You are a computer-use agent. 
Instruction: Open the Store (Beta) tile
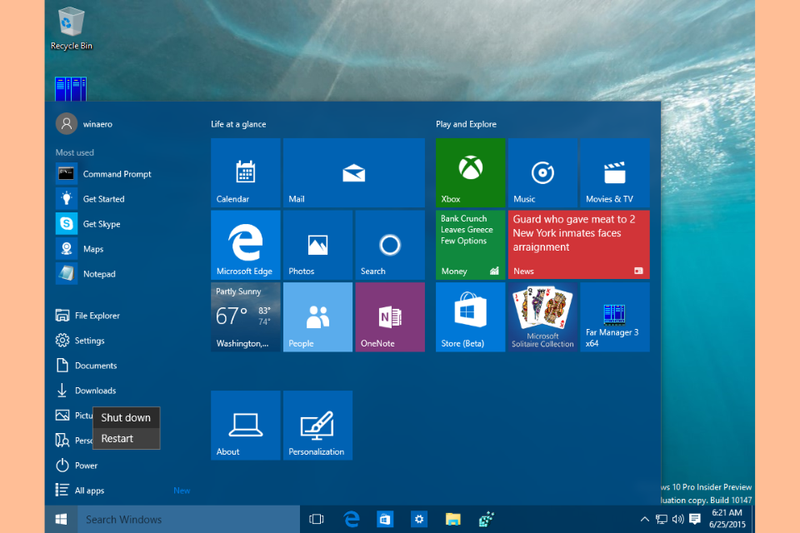coord(470,317)
